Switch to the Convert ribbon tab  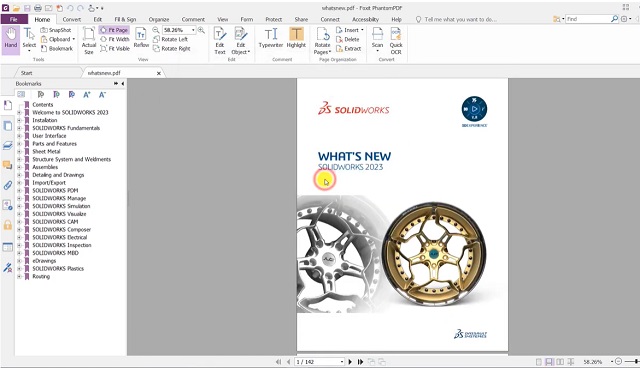point(71,19)
